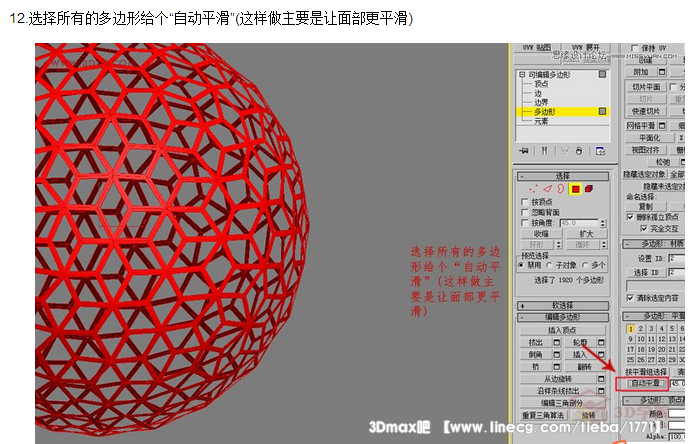Click the 按平滑组选择 button
Image resolution: width=690 pixels, height=444 pixels.
tap(646, 372)
